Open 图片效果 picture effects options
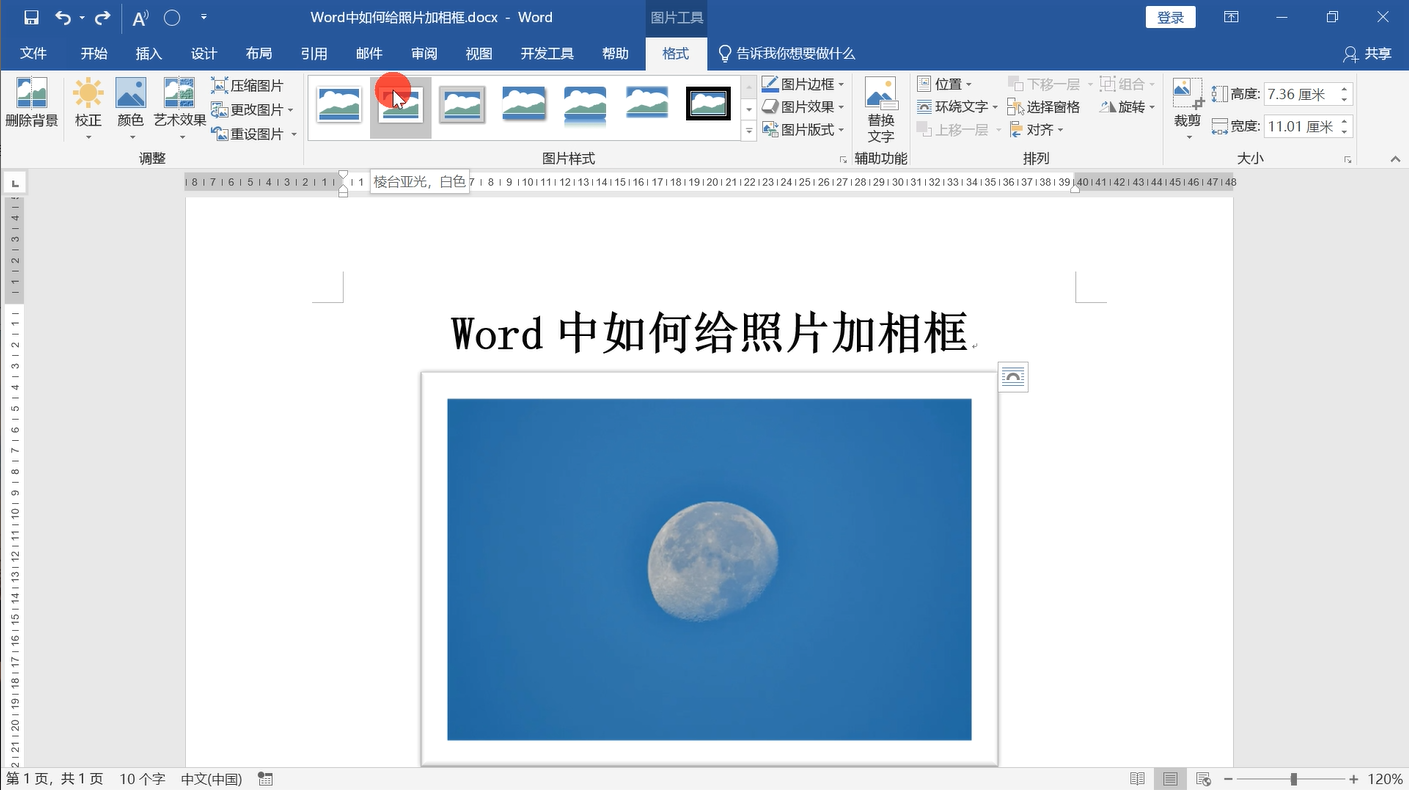Screen dimensions: 1409x790 tap(802, 106)
